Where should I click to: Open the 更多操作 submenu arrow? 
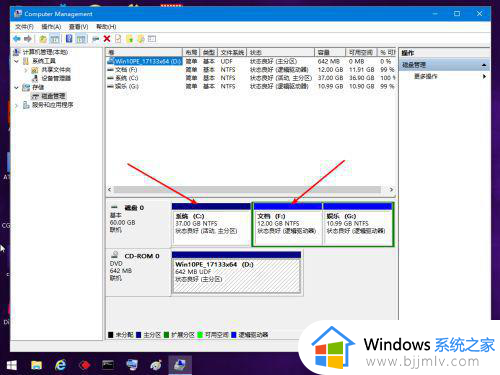[484, 76]
